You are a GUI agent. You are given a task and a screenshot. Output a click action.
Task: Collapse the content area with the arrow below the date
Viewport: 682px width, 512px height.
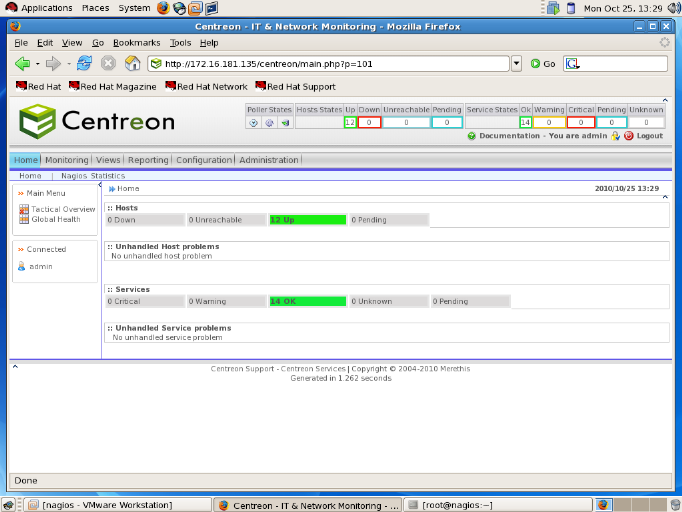(x=665, y=197)
